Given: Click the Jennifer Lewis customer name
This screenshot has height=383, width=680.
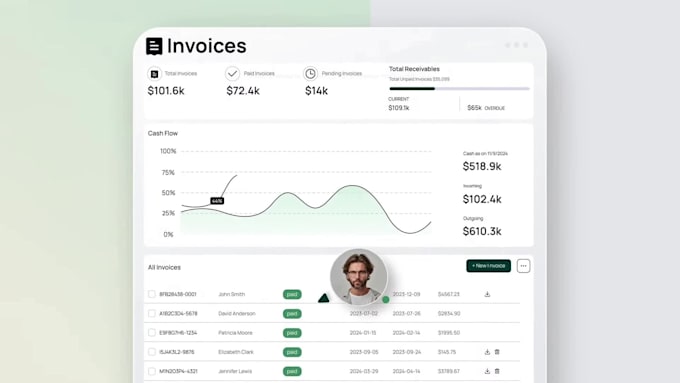Looking at the screenshot, I should [x=235, y=371].
